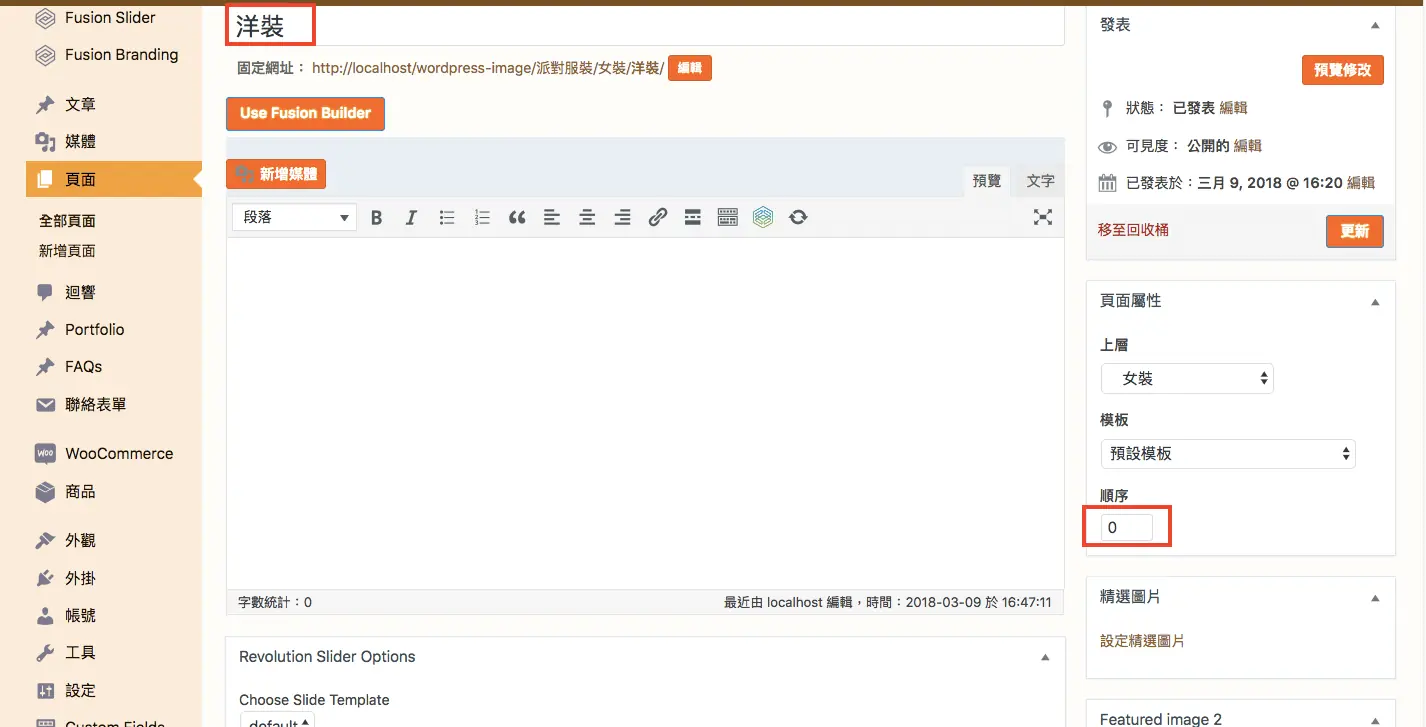Open the 上層 parent page dropdown

(x=1187, y=379)
